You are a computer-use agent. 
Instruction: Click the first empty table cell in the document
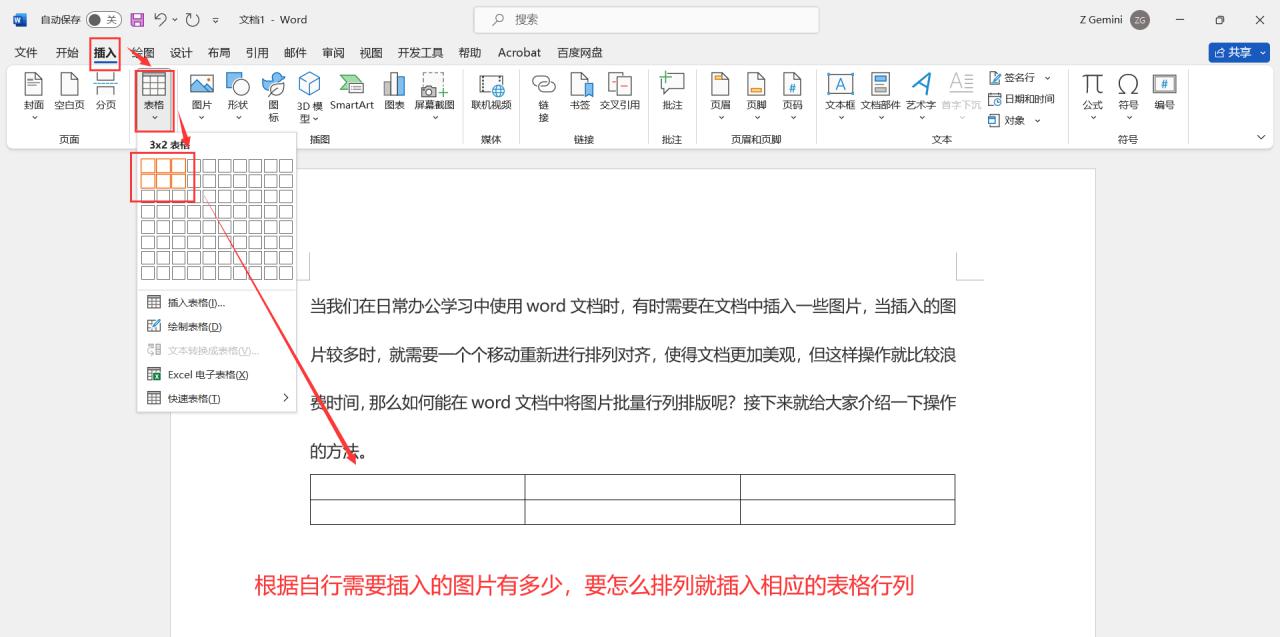(417, 487)
